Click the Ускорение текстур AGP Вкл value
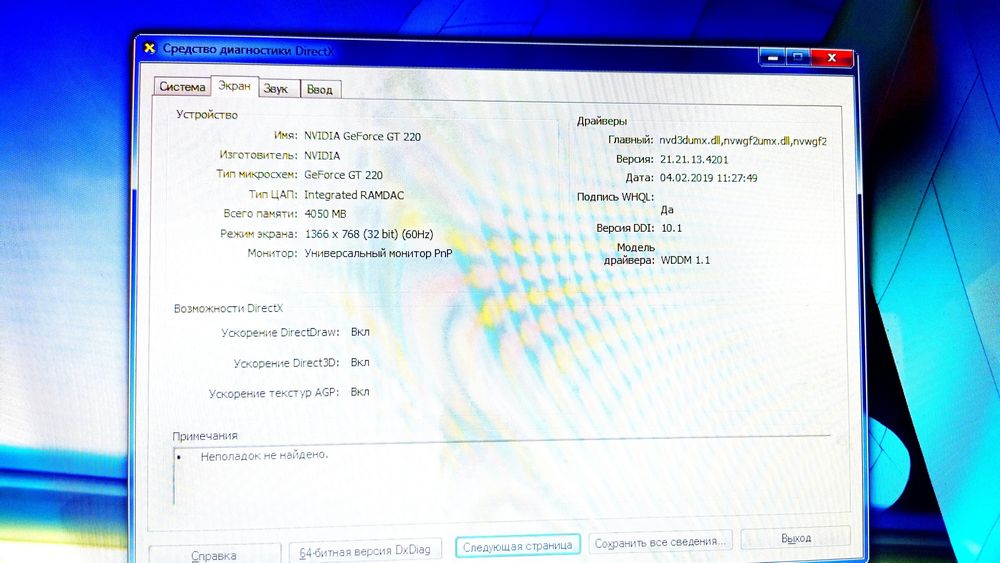 360,391
